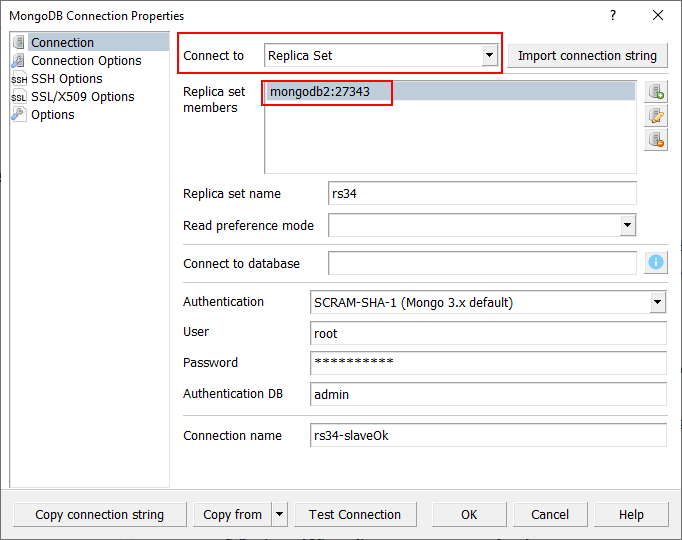Click the help question mark in title bar
This screenshot has width=682, height=540.
pos(613,16)
